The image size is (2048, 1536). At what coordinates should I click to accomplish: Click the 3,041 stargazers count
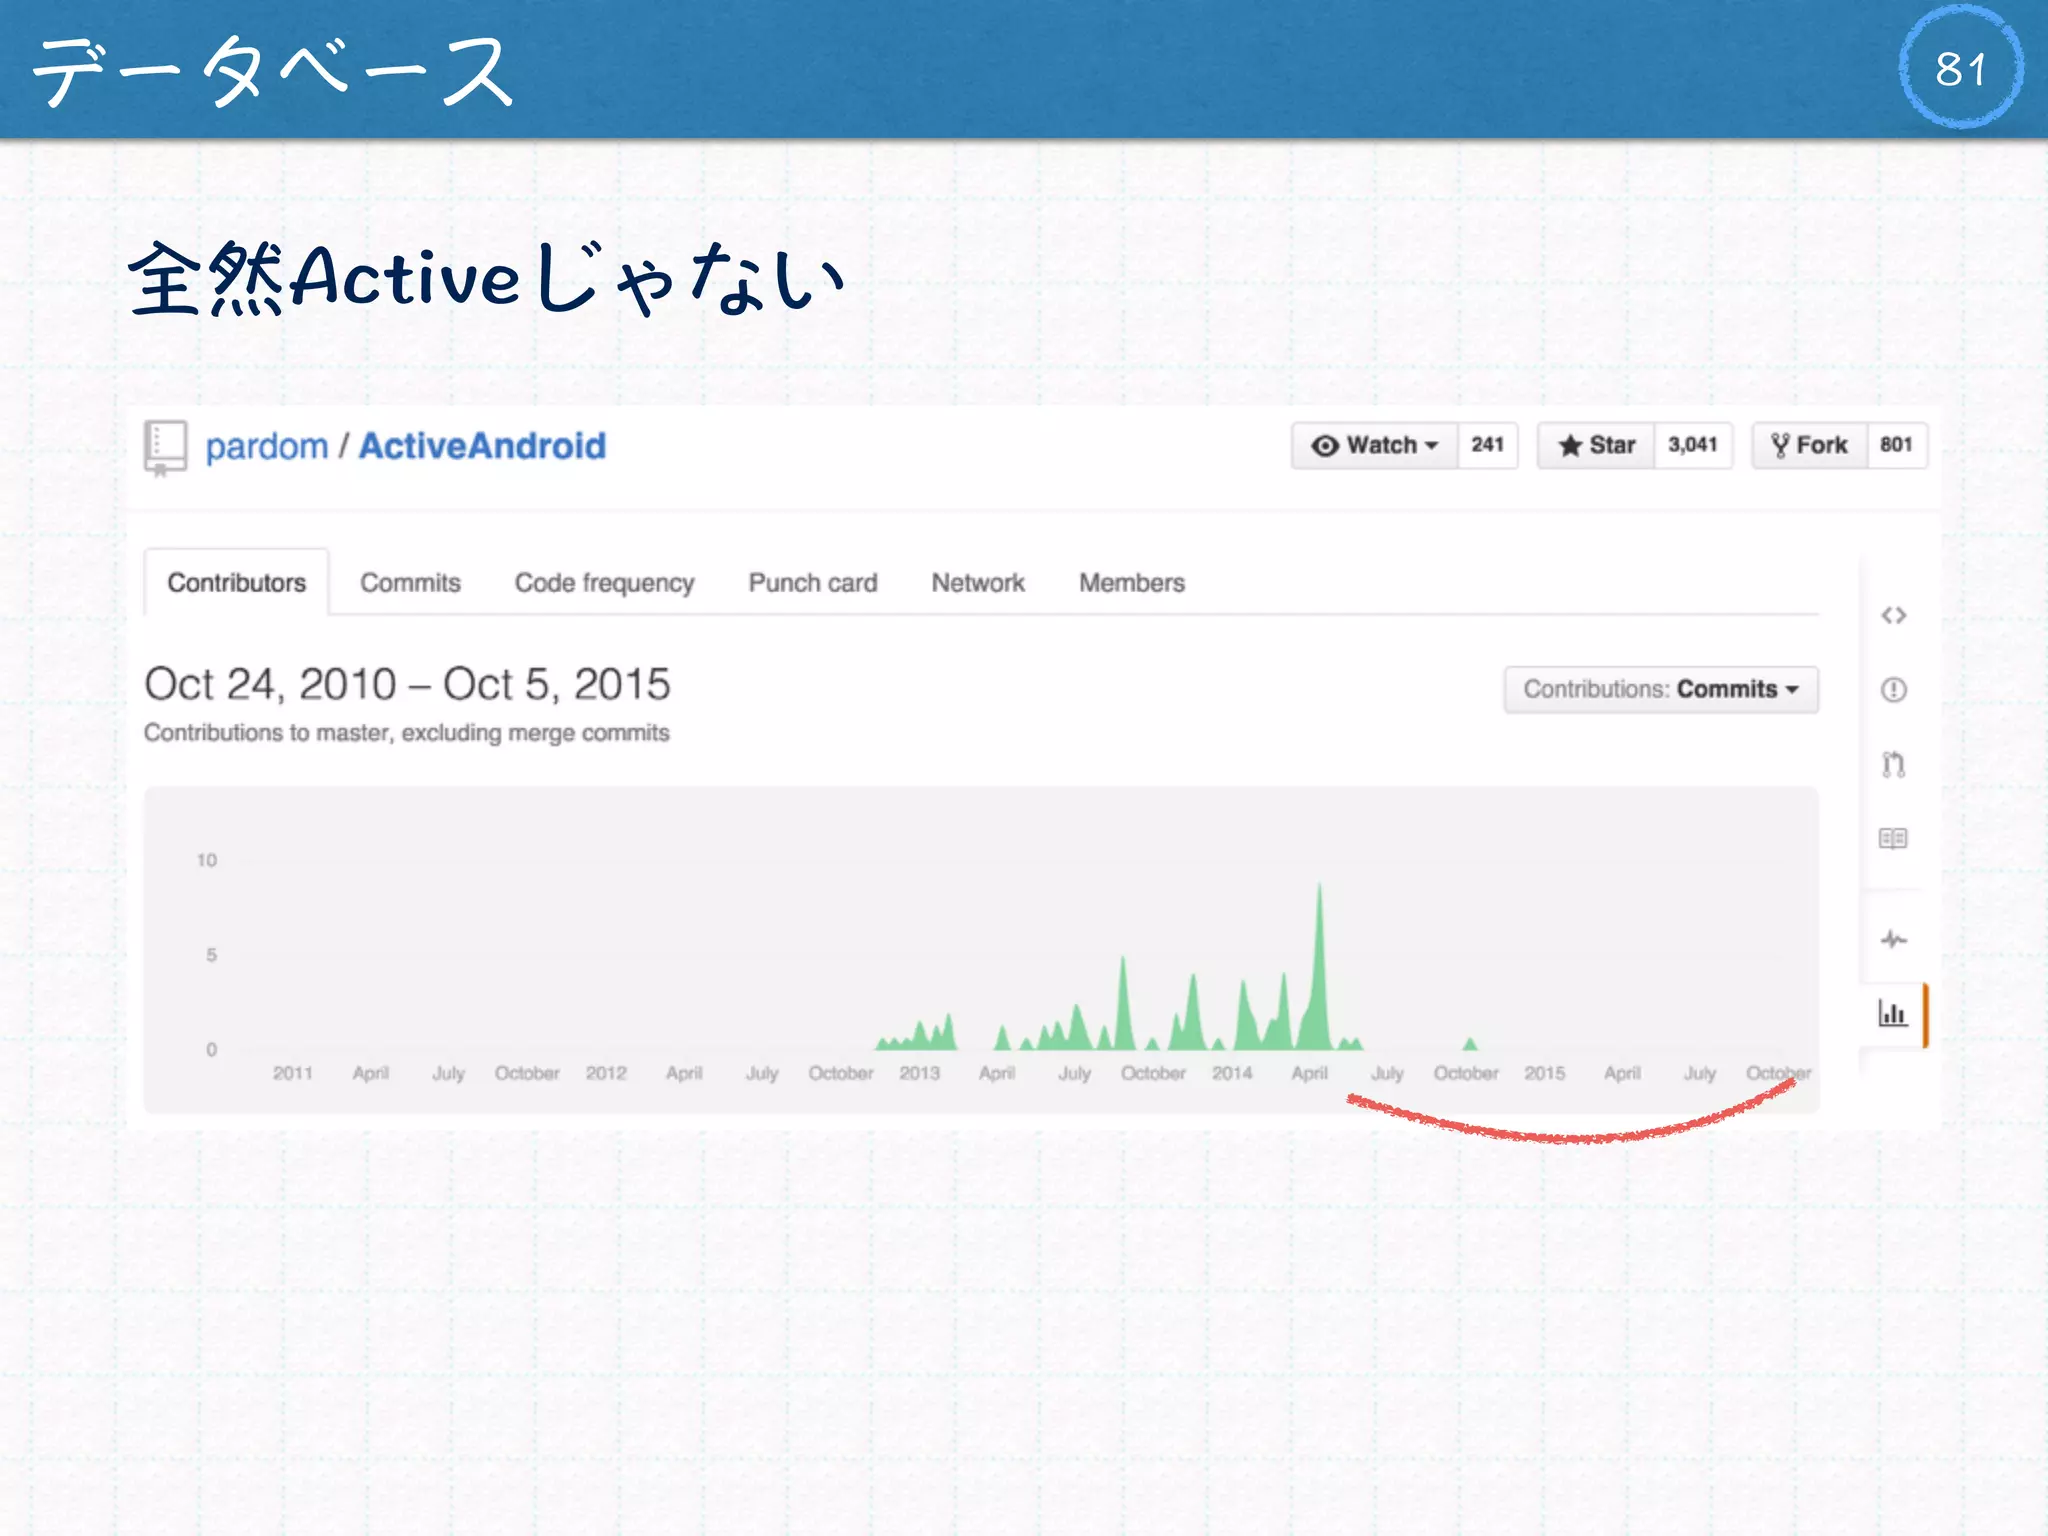1692,446
